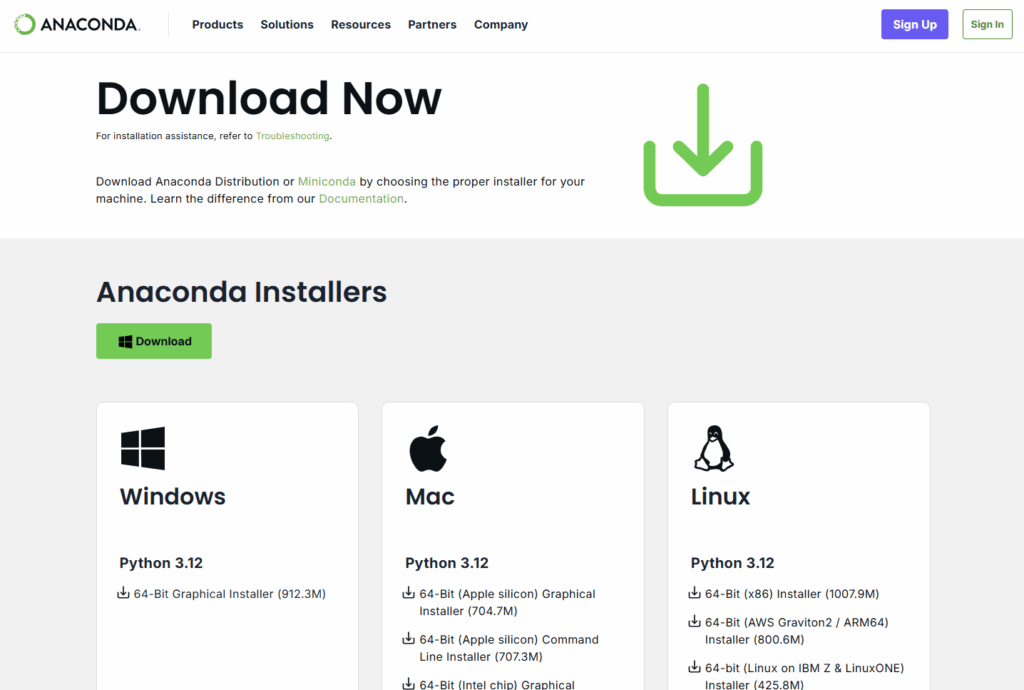Click download icon beside AWS Graviton2 installer

tap(694, 621)
